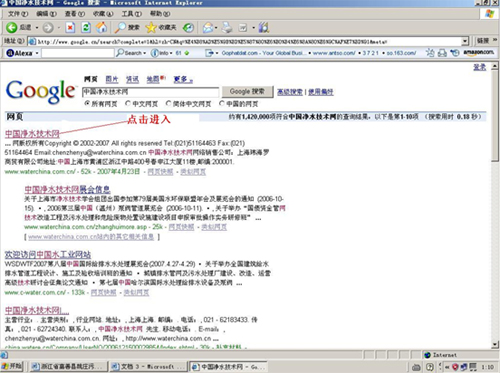Click in the Alexa toolbar search field
The width and height of the screenshot is (500, 373).
78,53
